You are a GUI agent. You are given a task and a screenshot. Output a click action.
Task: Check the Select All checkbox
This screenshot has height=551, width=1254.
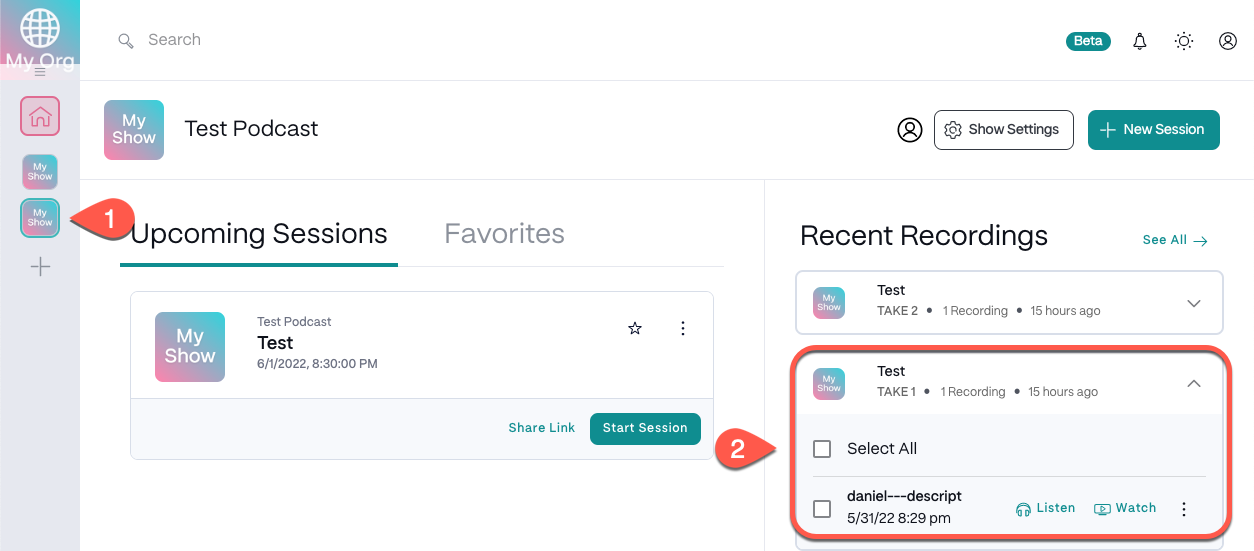tap(822, 449)
